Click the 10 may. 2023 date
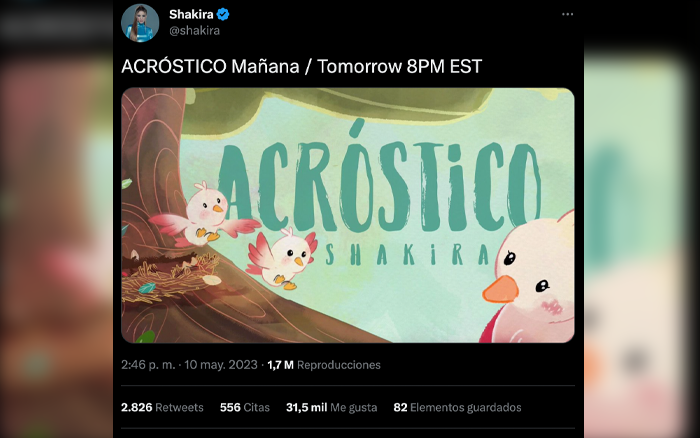700x438 pixels. tap(221, 365)
